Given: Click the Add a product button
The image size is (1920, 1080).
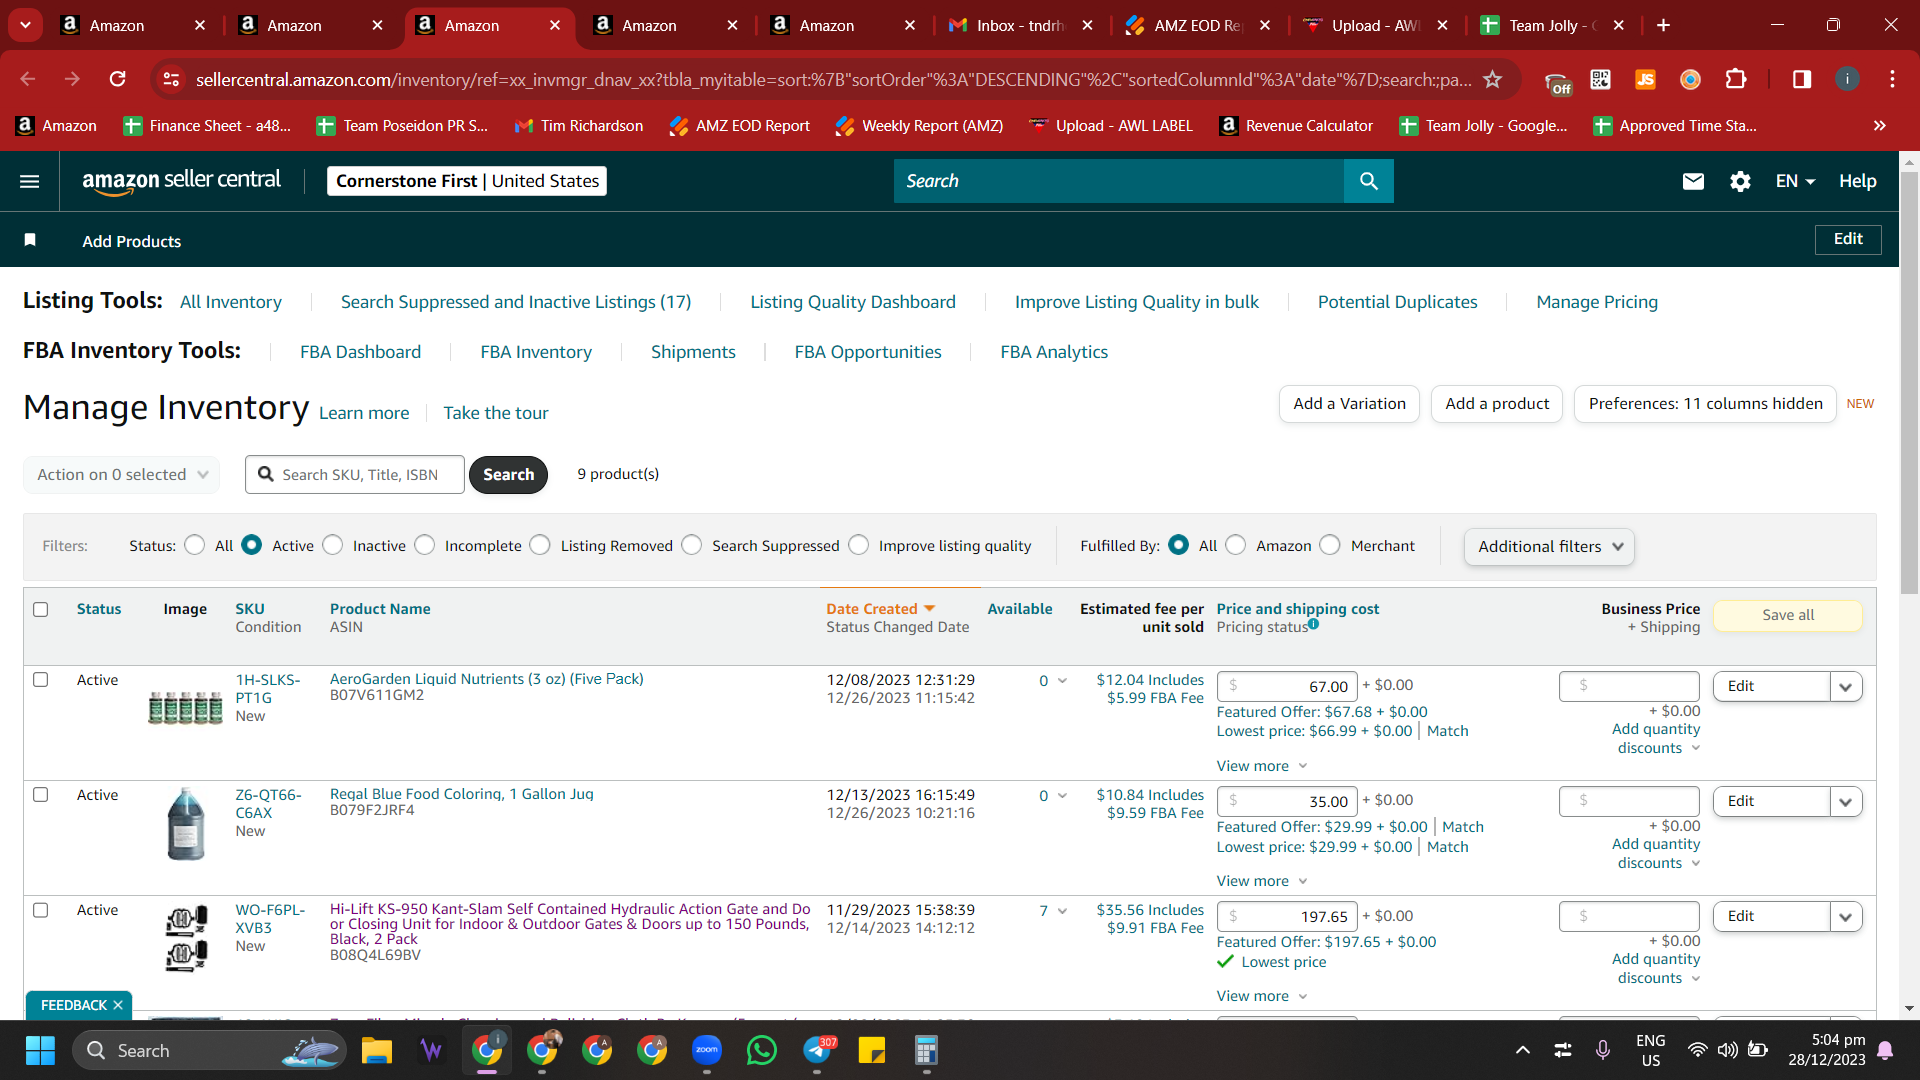Looking at the screenshot, I should point(1497,404).
